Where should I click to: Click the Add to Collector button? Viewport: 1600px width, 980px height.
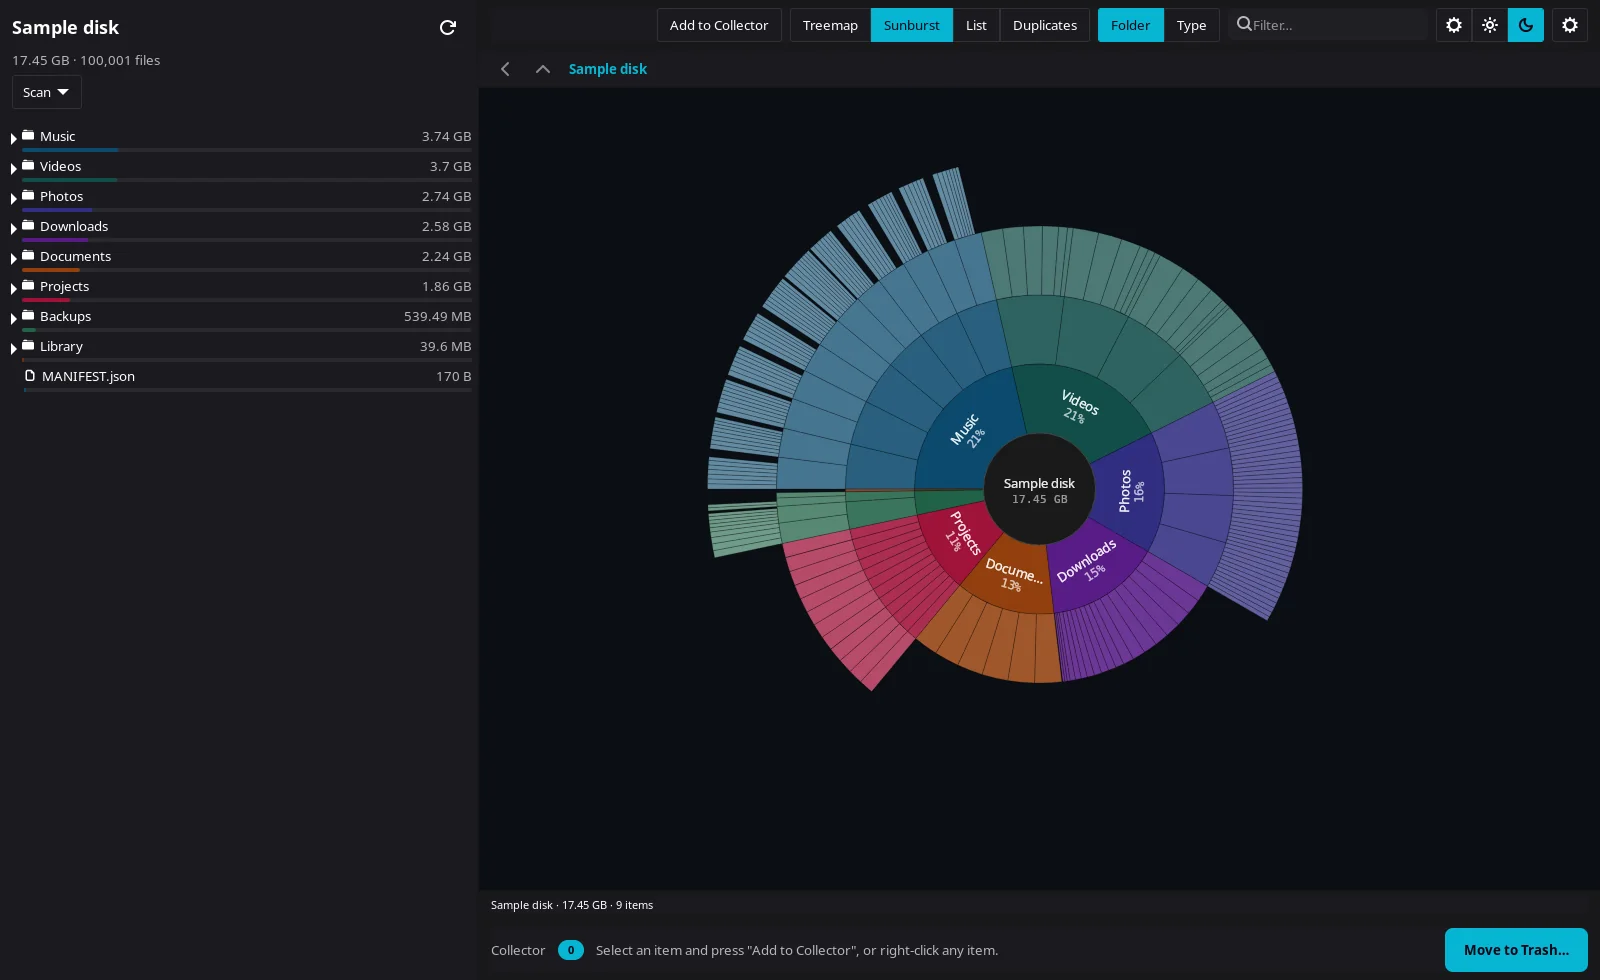pyautogui.click(x=719, y=25)
